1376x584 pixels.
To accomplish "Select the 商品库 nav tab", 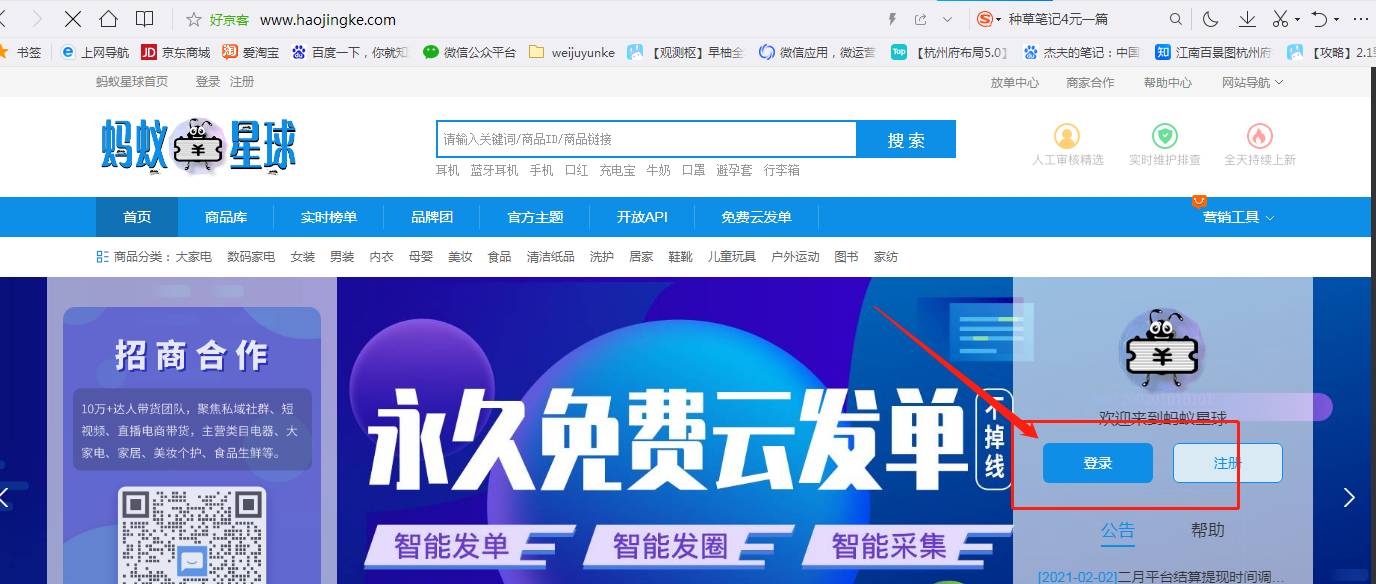I will click(x=226, y=217).
